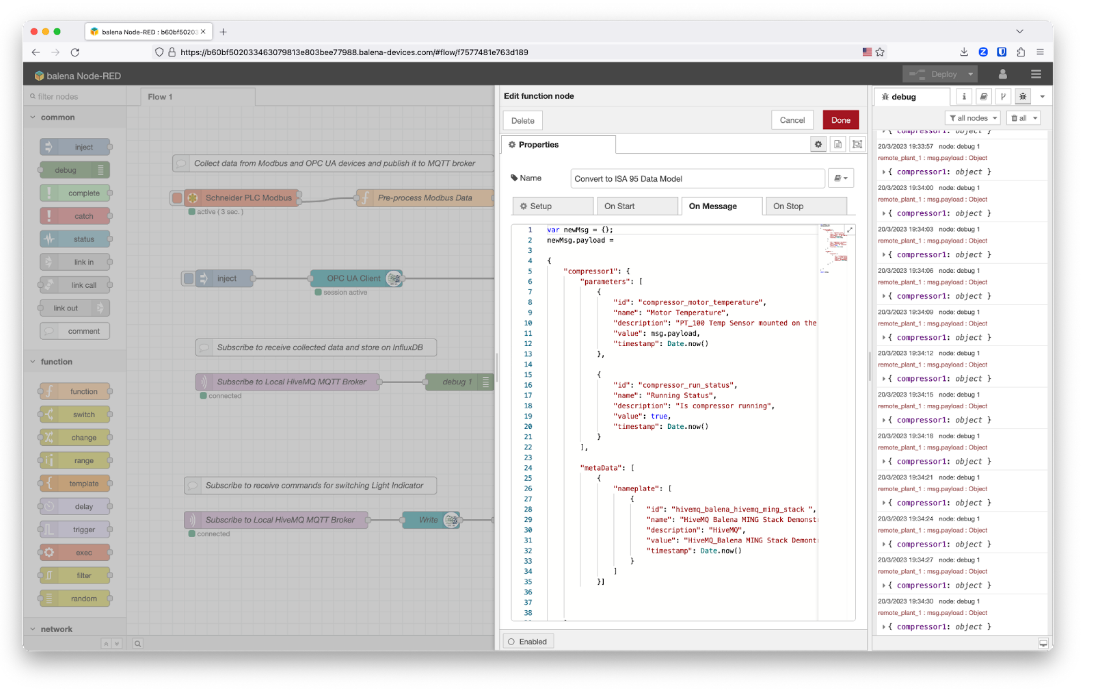Select the exec node from the palette

pos(75,552)
